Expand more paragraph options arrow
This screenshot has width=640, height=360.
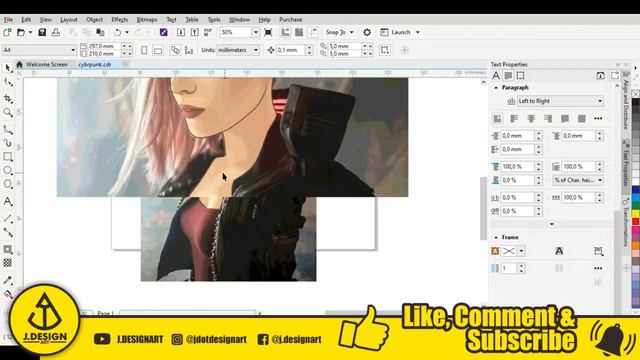coord(552,224)
